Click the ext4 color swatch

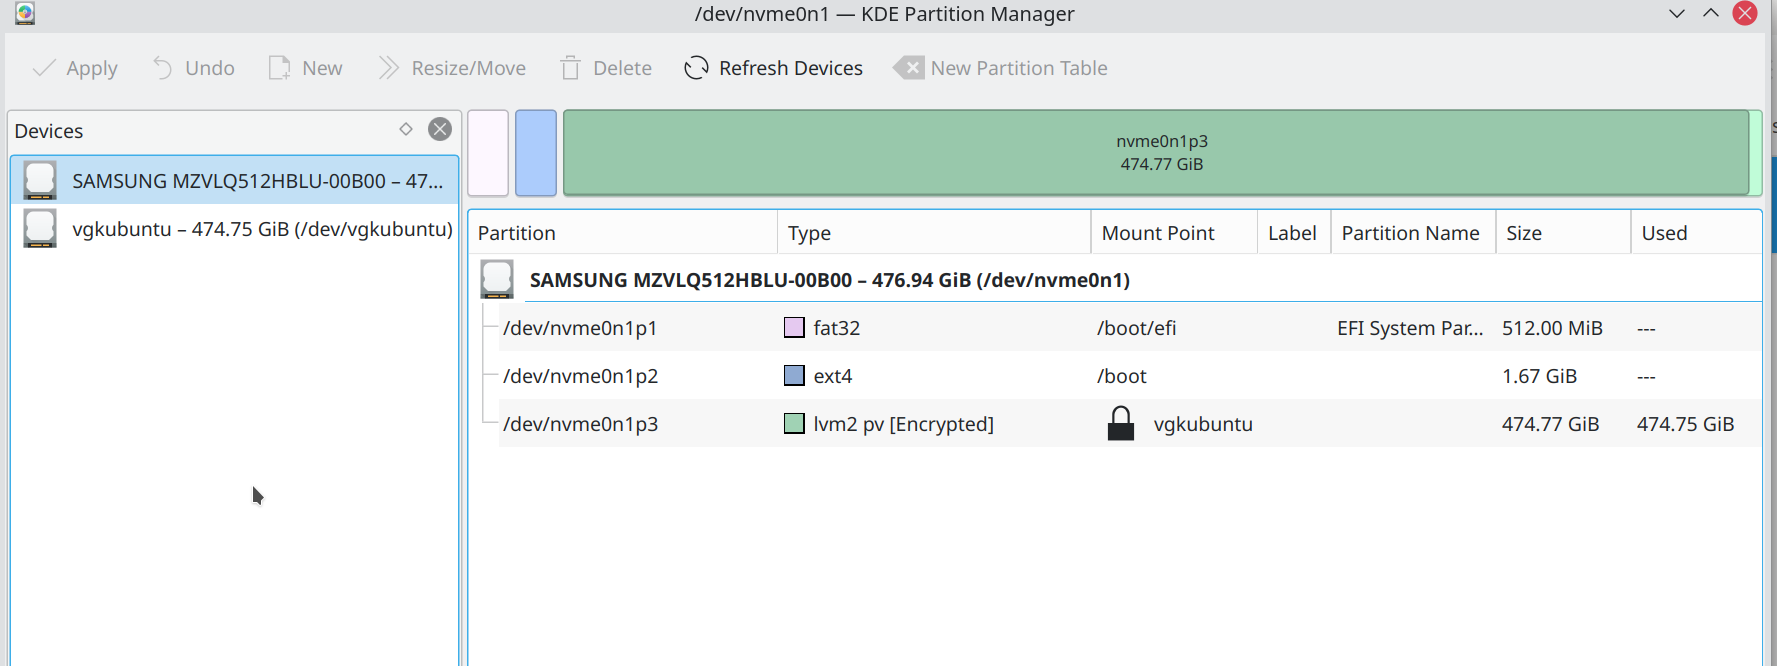tap(794, 375)
